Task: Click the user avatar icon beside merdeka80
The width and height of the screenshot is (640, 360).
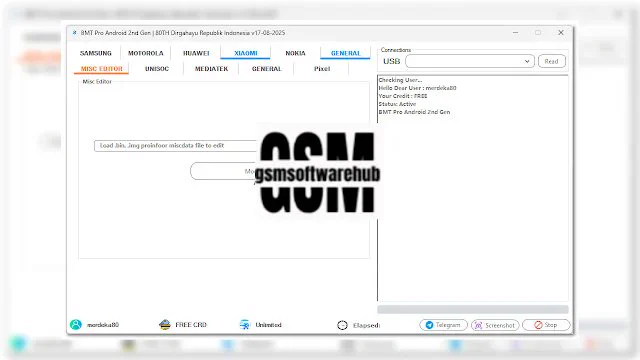Action: pos(76,324)
